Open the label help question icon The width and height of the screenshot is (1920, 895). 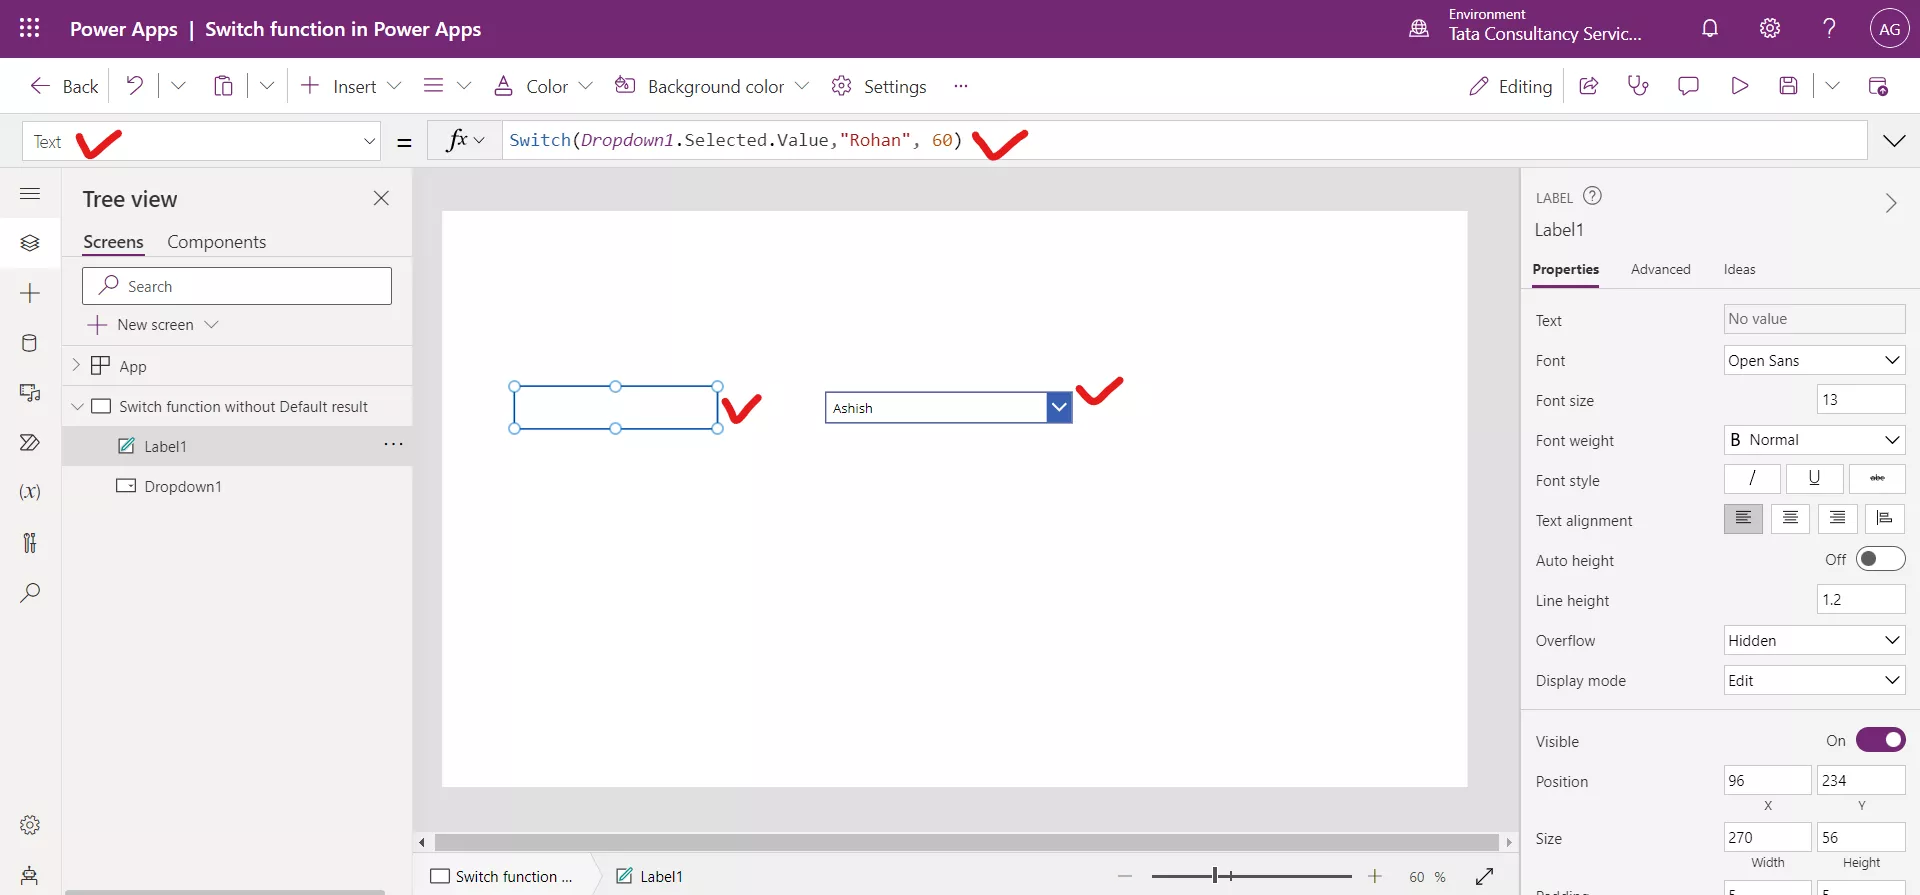click(x=1592, y=196)
